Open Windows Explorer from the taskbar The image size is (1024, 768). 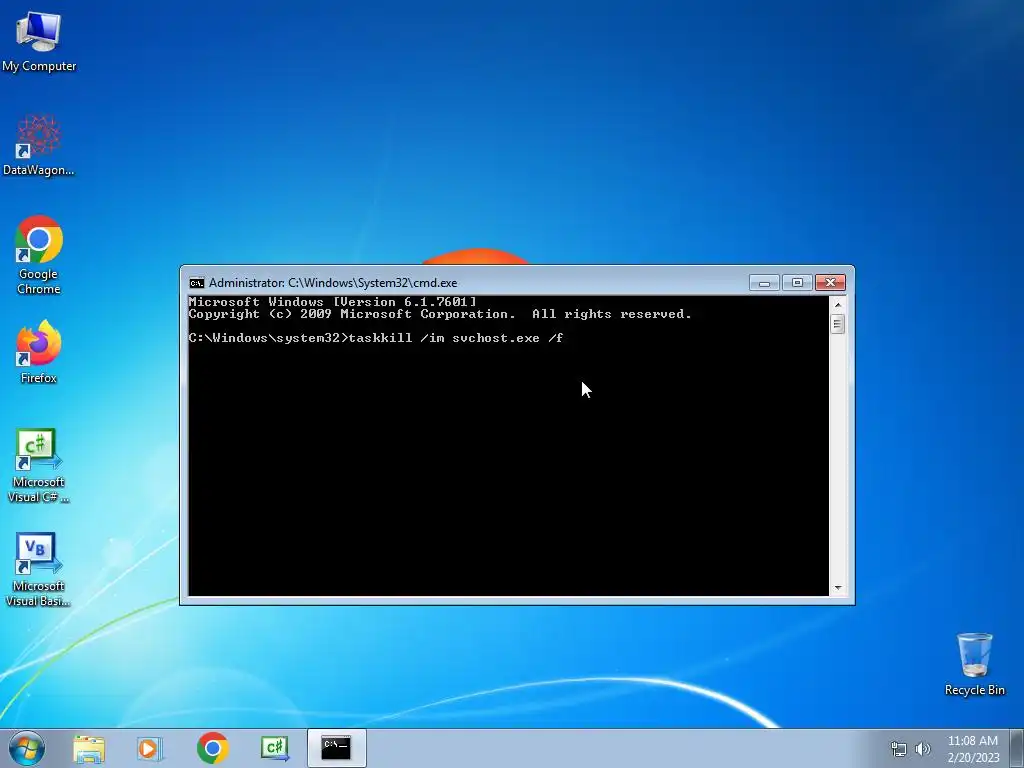click(89, 748)
